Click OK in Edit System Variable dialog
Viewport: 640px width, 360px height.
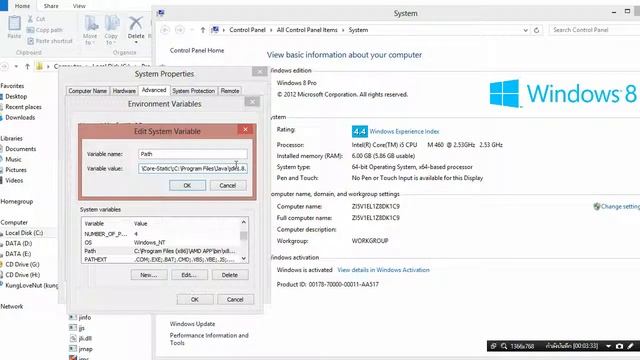click(x=187, y=185)
